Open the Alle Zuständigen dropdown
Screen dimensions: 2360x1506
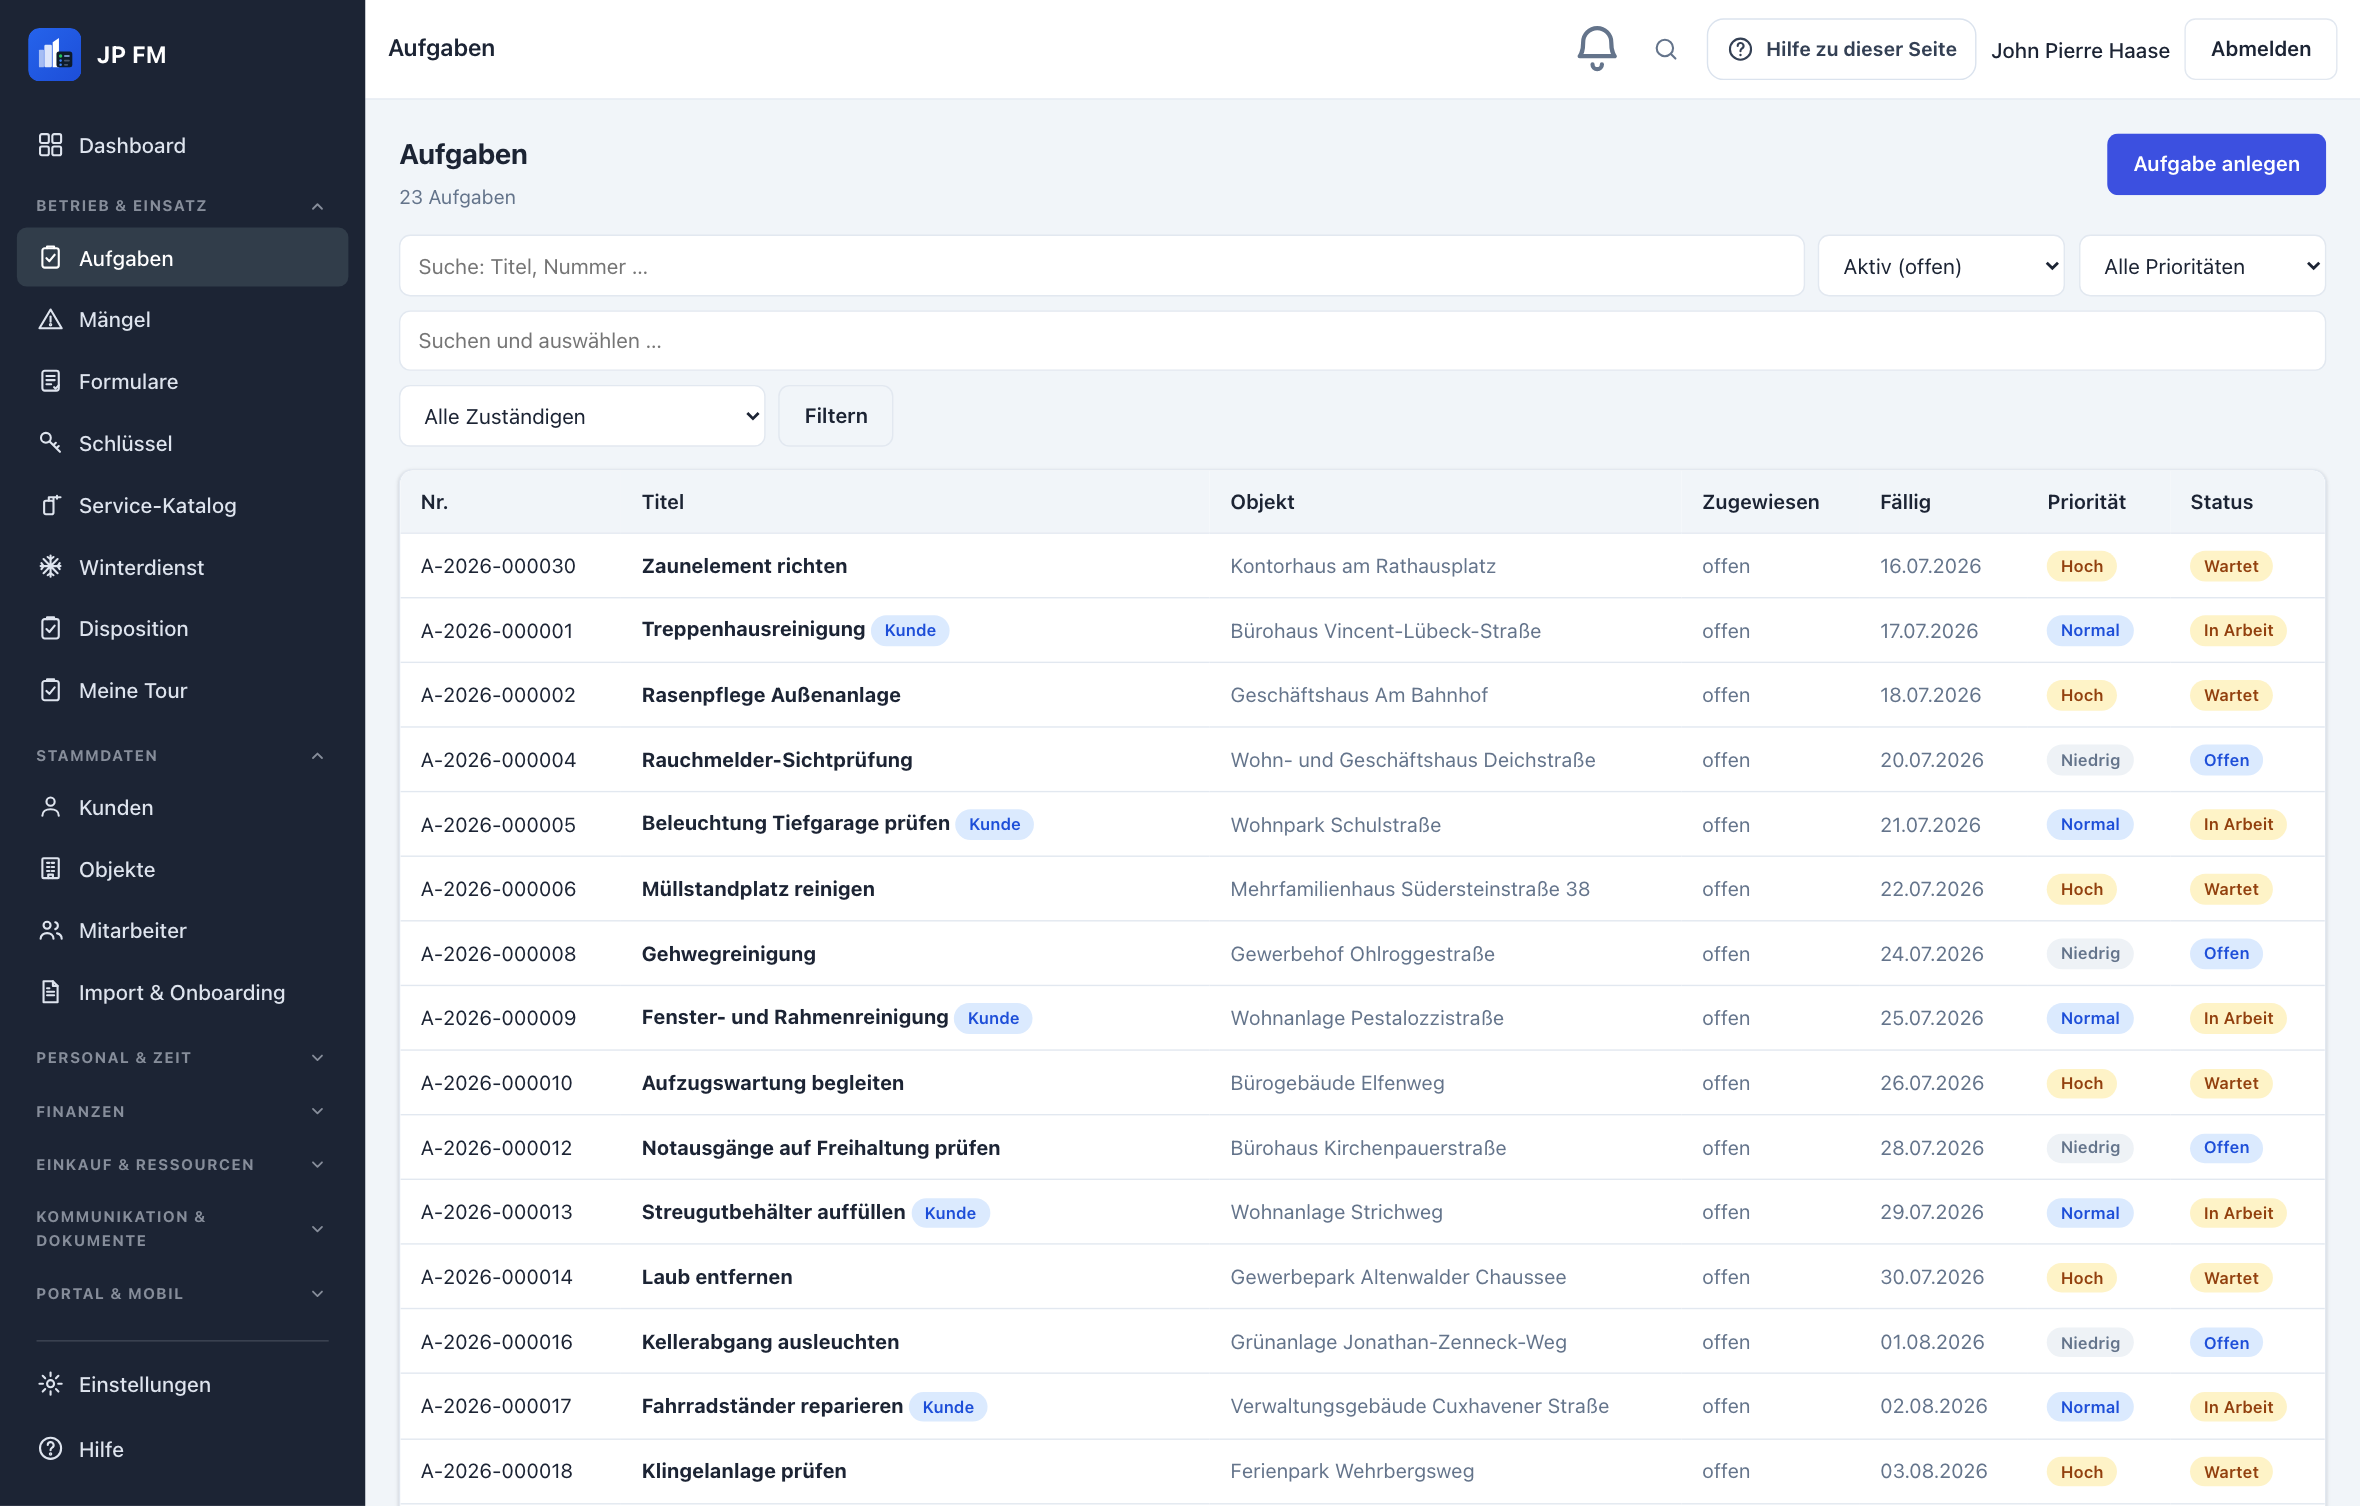(x=582, y=416)
